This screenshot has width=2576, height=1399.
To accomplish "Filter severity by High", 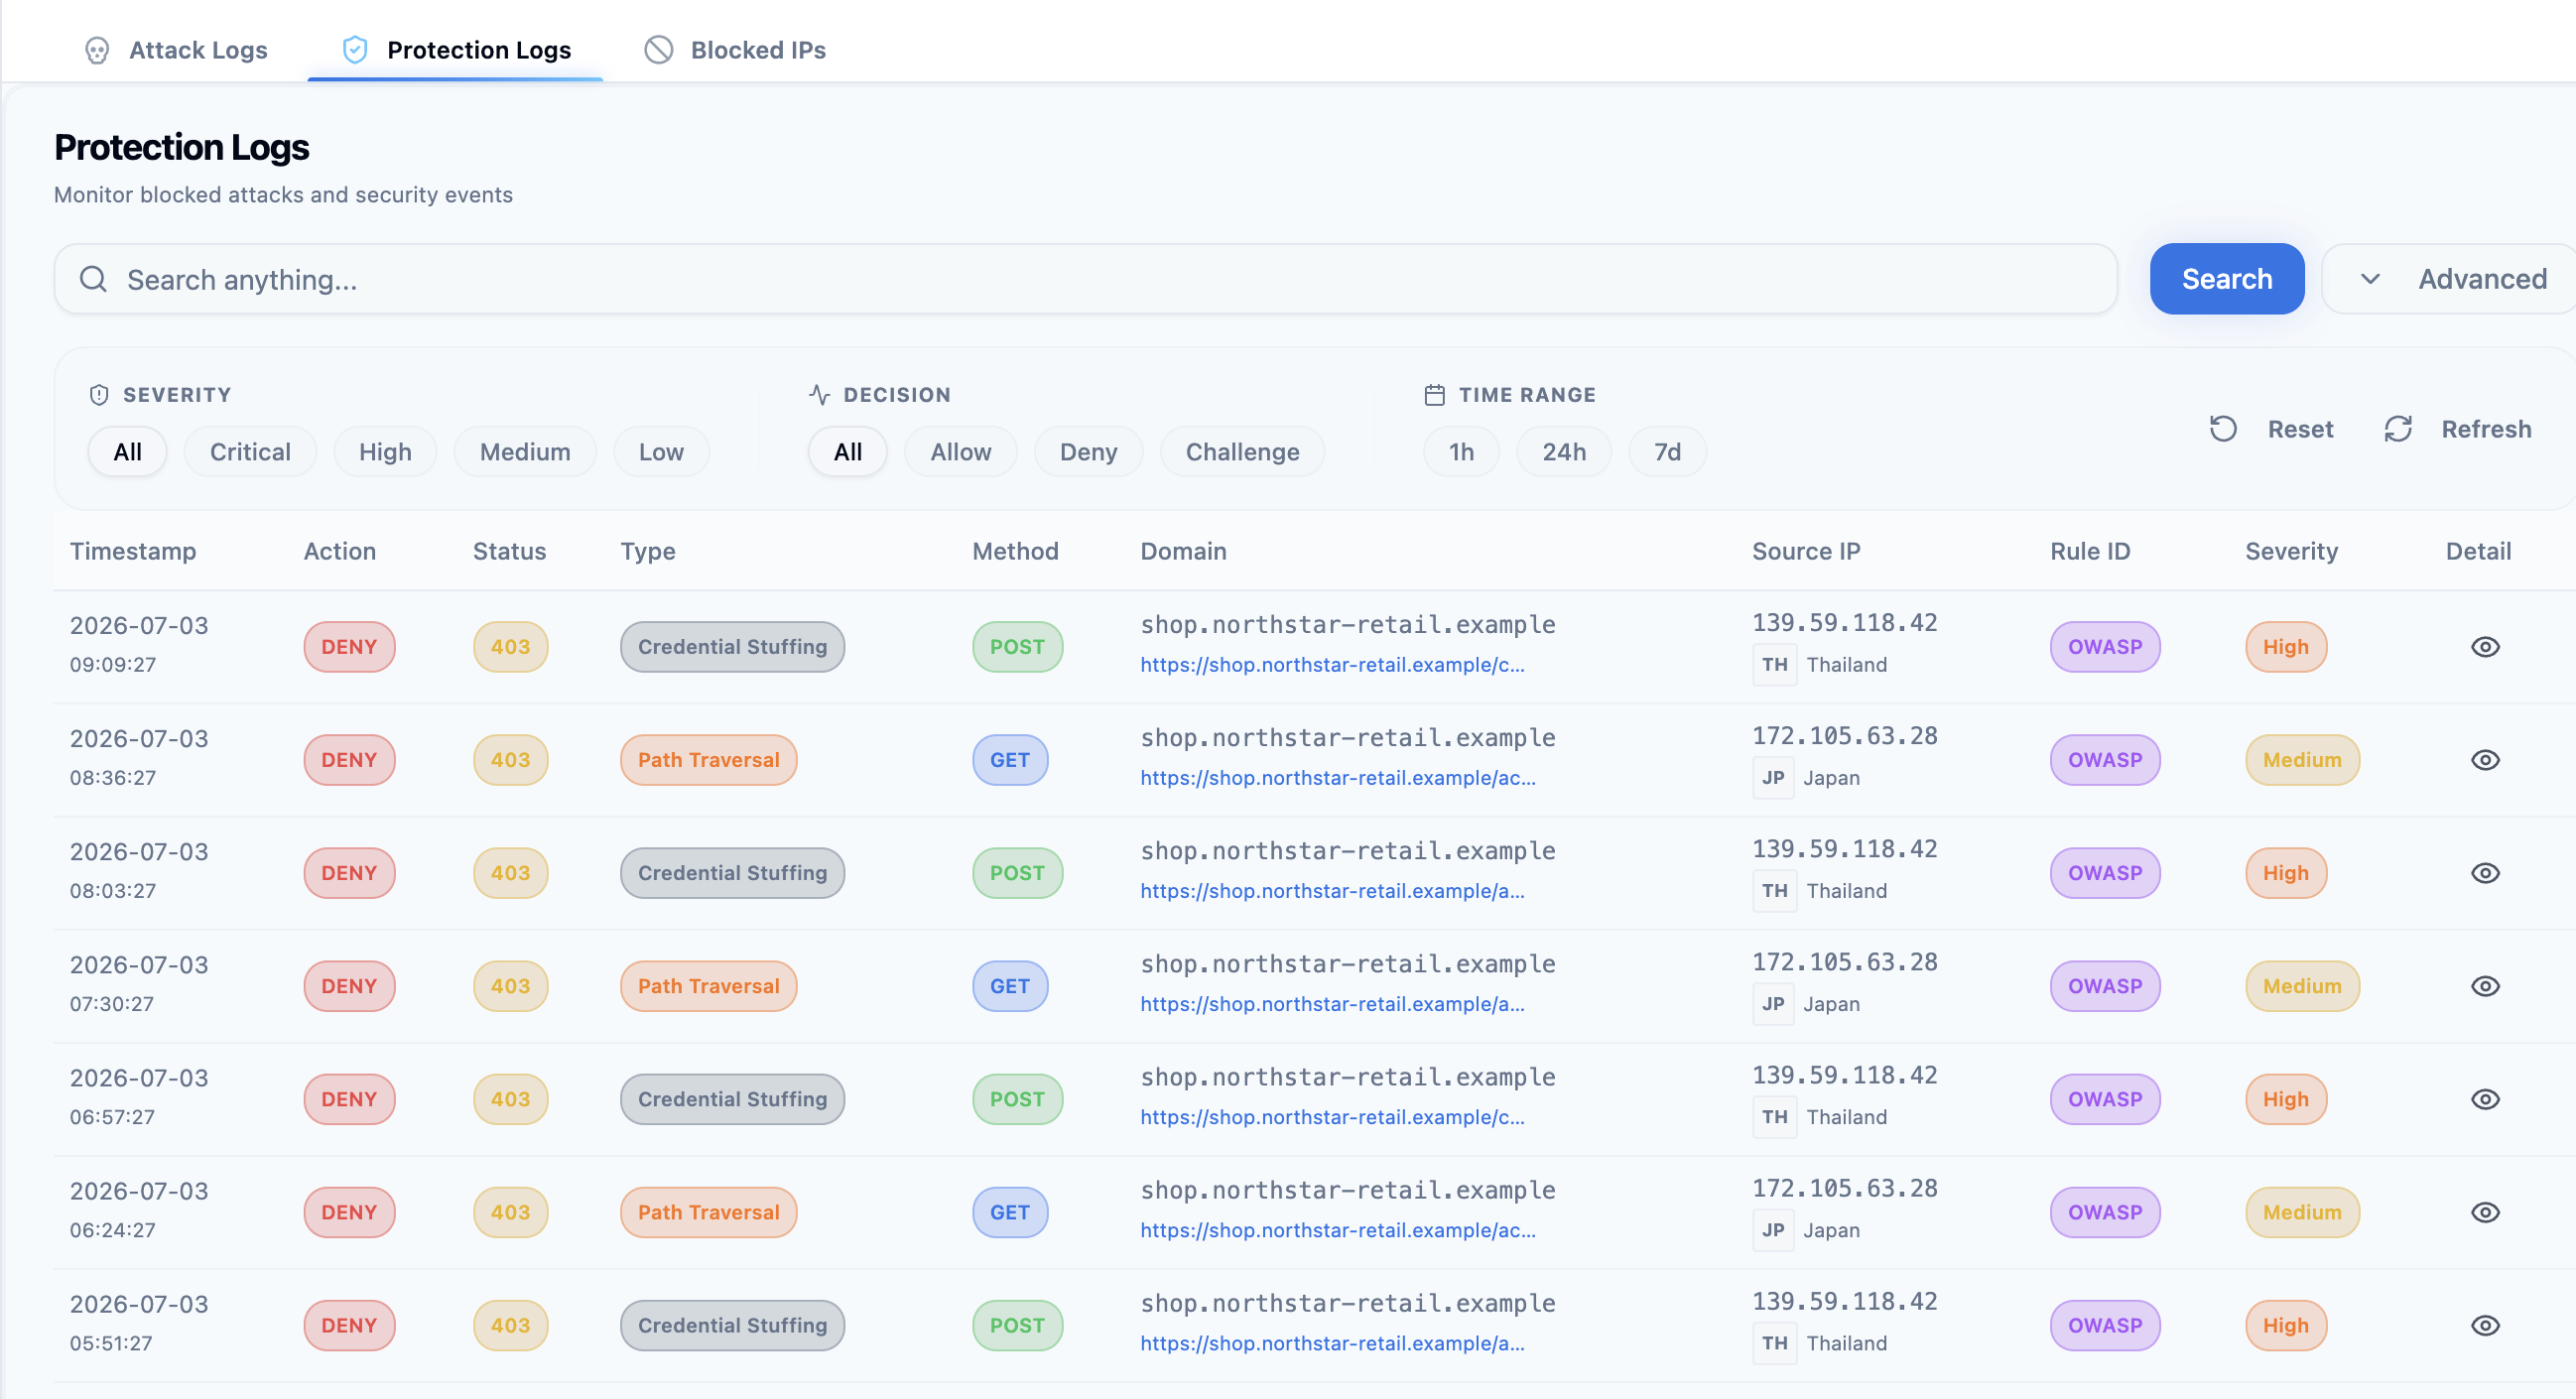I will pyautogui.click(x=385, y=452).
